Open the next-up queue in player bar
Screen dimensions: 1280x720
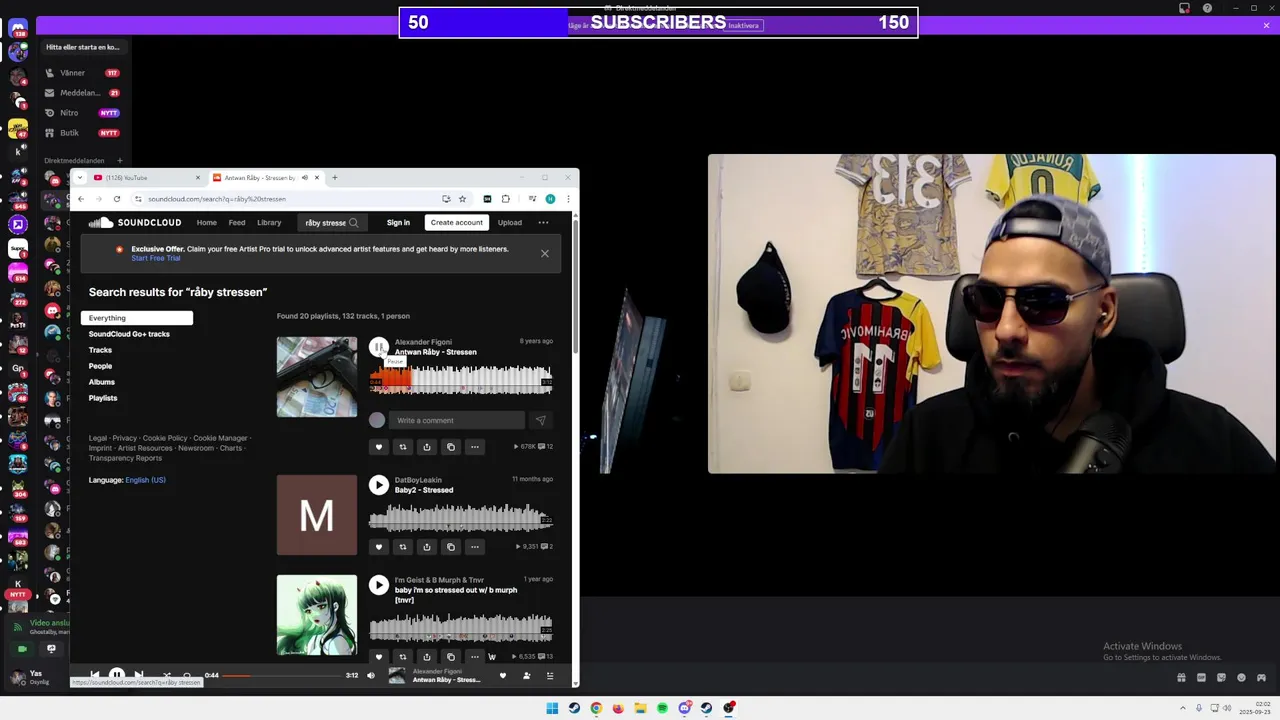550,676
